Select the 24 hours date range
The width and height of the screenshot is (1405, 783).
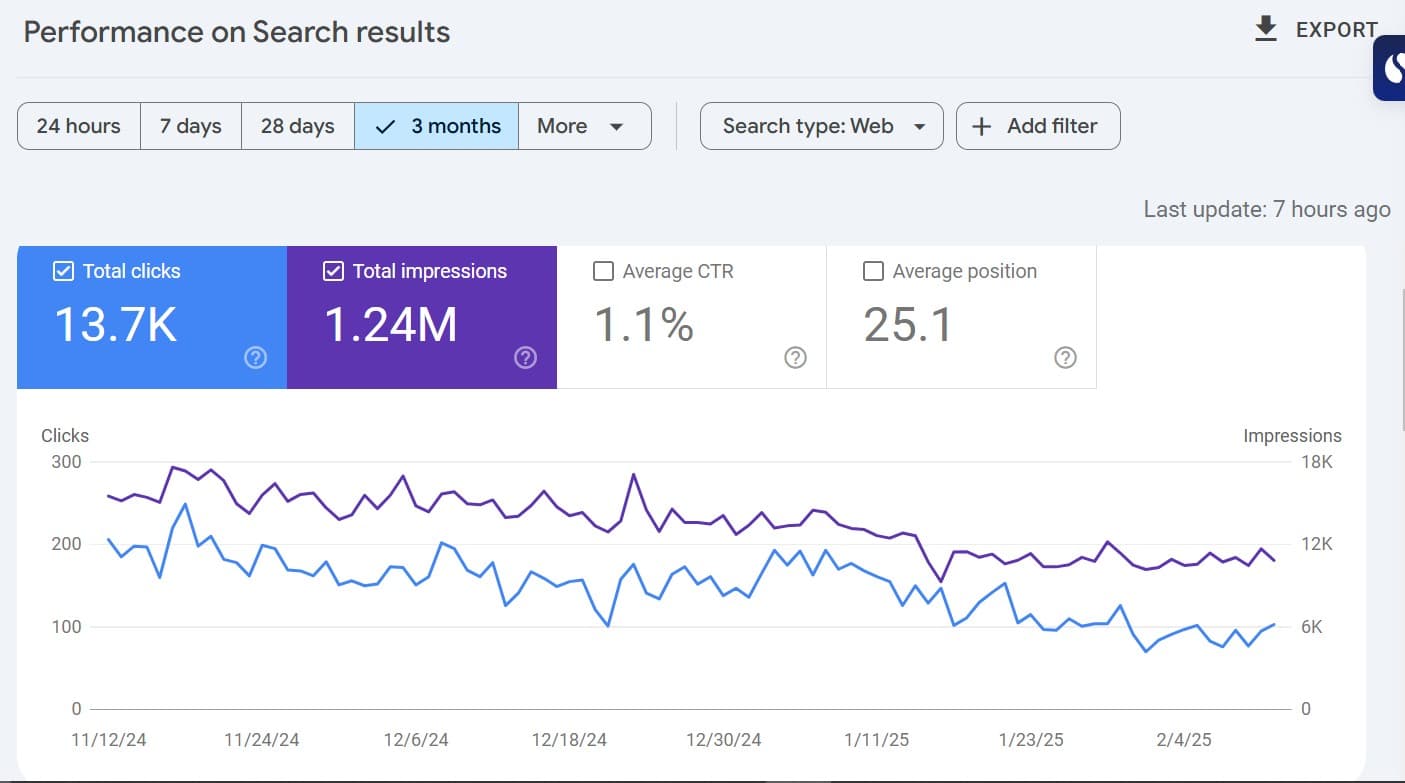tap(79, 126)
